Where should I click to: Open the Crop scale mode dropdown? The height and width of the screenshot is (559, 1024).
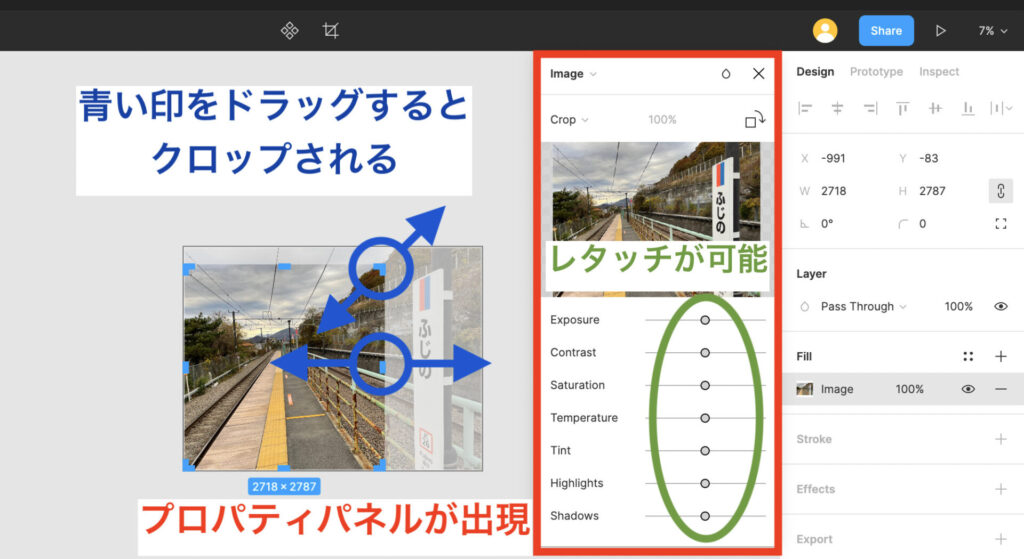coord(569,120)
